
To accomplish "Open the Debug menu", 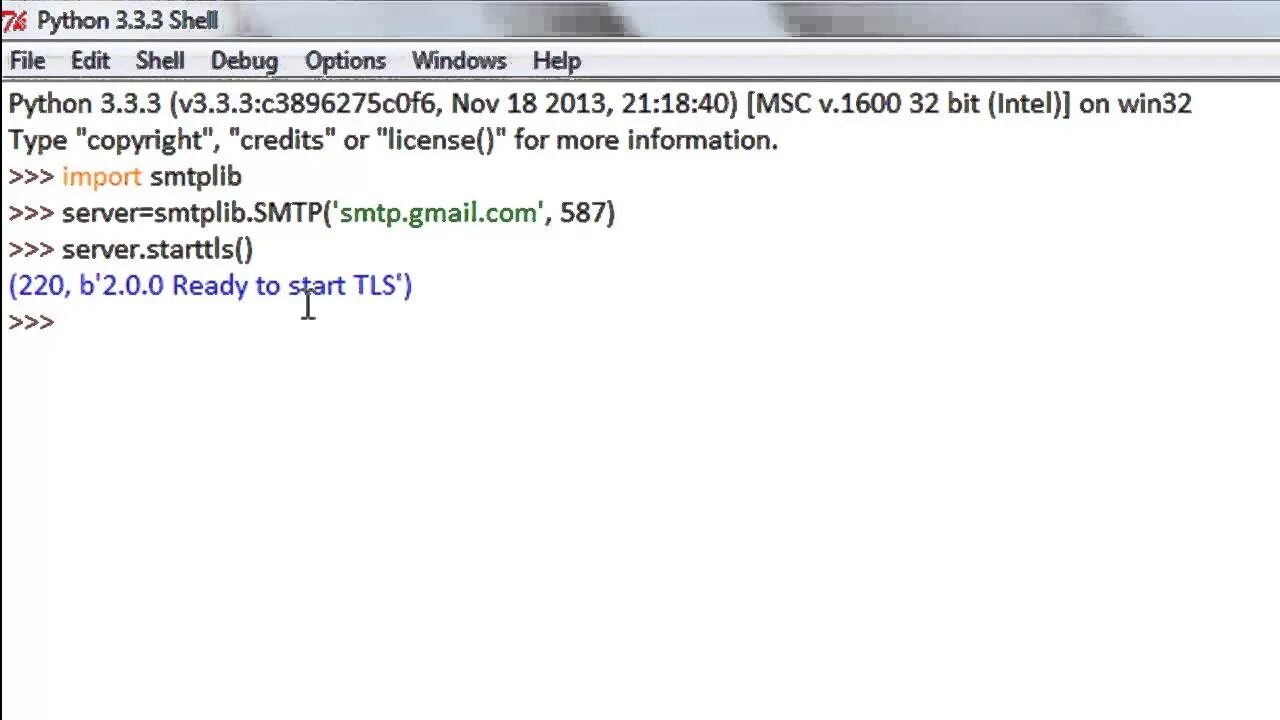I will click(x=244, y=61).
